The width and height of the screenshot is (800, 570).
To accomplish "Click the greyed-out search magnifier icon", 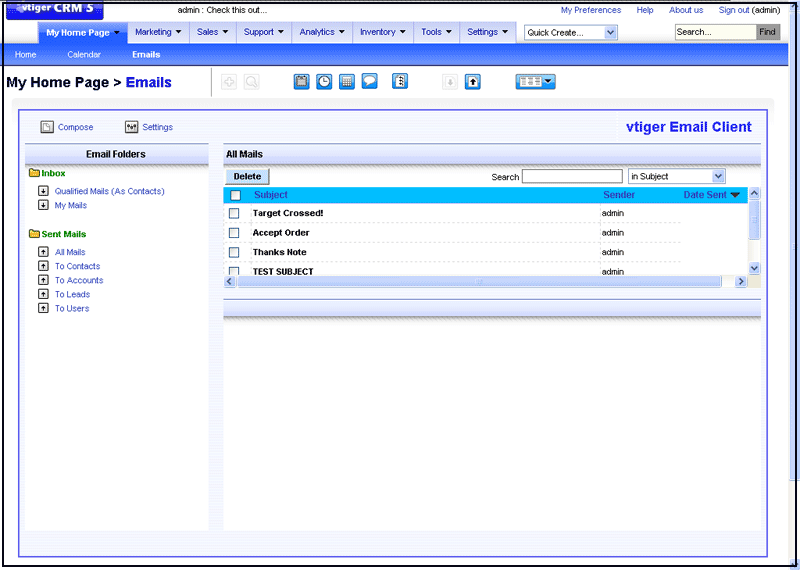I will [252, 82].
